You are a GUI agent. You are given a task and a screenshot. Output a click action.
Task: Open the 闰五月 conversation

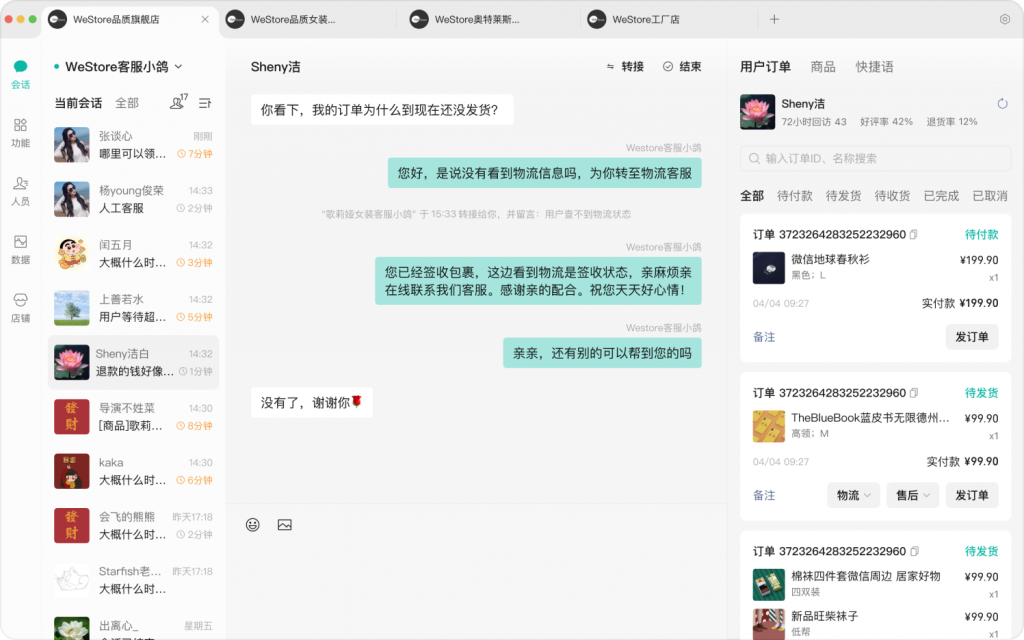(130, 250)
